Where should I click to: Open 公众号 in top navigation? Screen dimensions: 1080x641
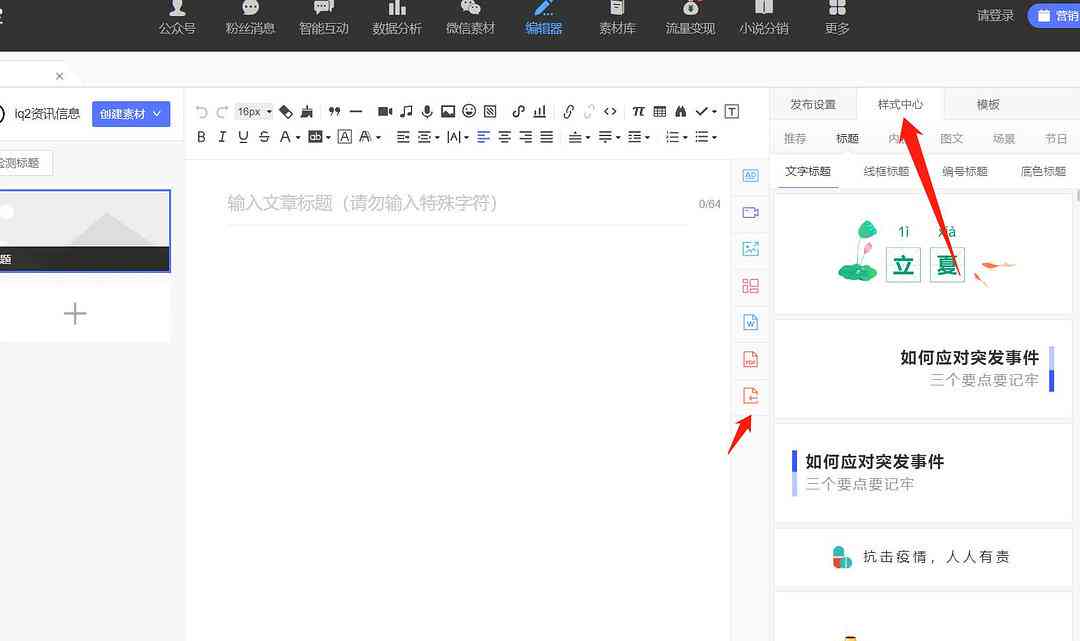click(177, 19)
